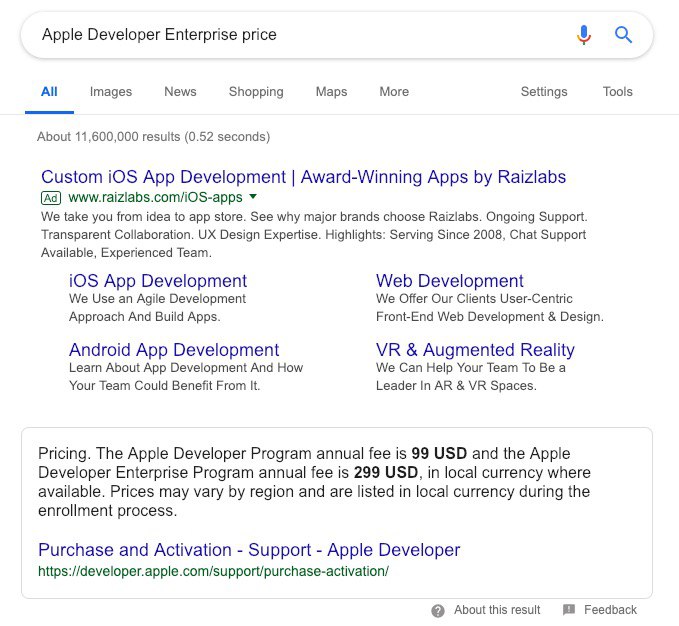The height and width of the screenshot is (626, 679).
Task: Open Purchase and Activation - Support link
Action: (x=249, y=550)
